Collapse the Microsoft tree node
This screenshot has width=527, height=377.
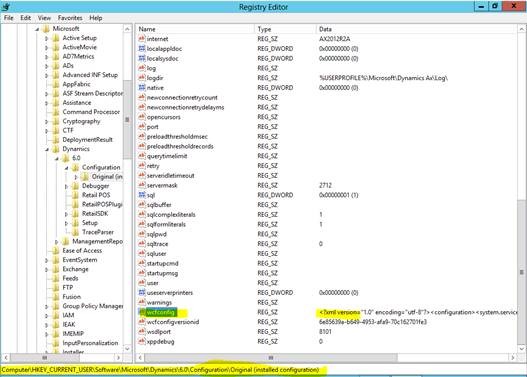(37, 29)
